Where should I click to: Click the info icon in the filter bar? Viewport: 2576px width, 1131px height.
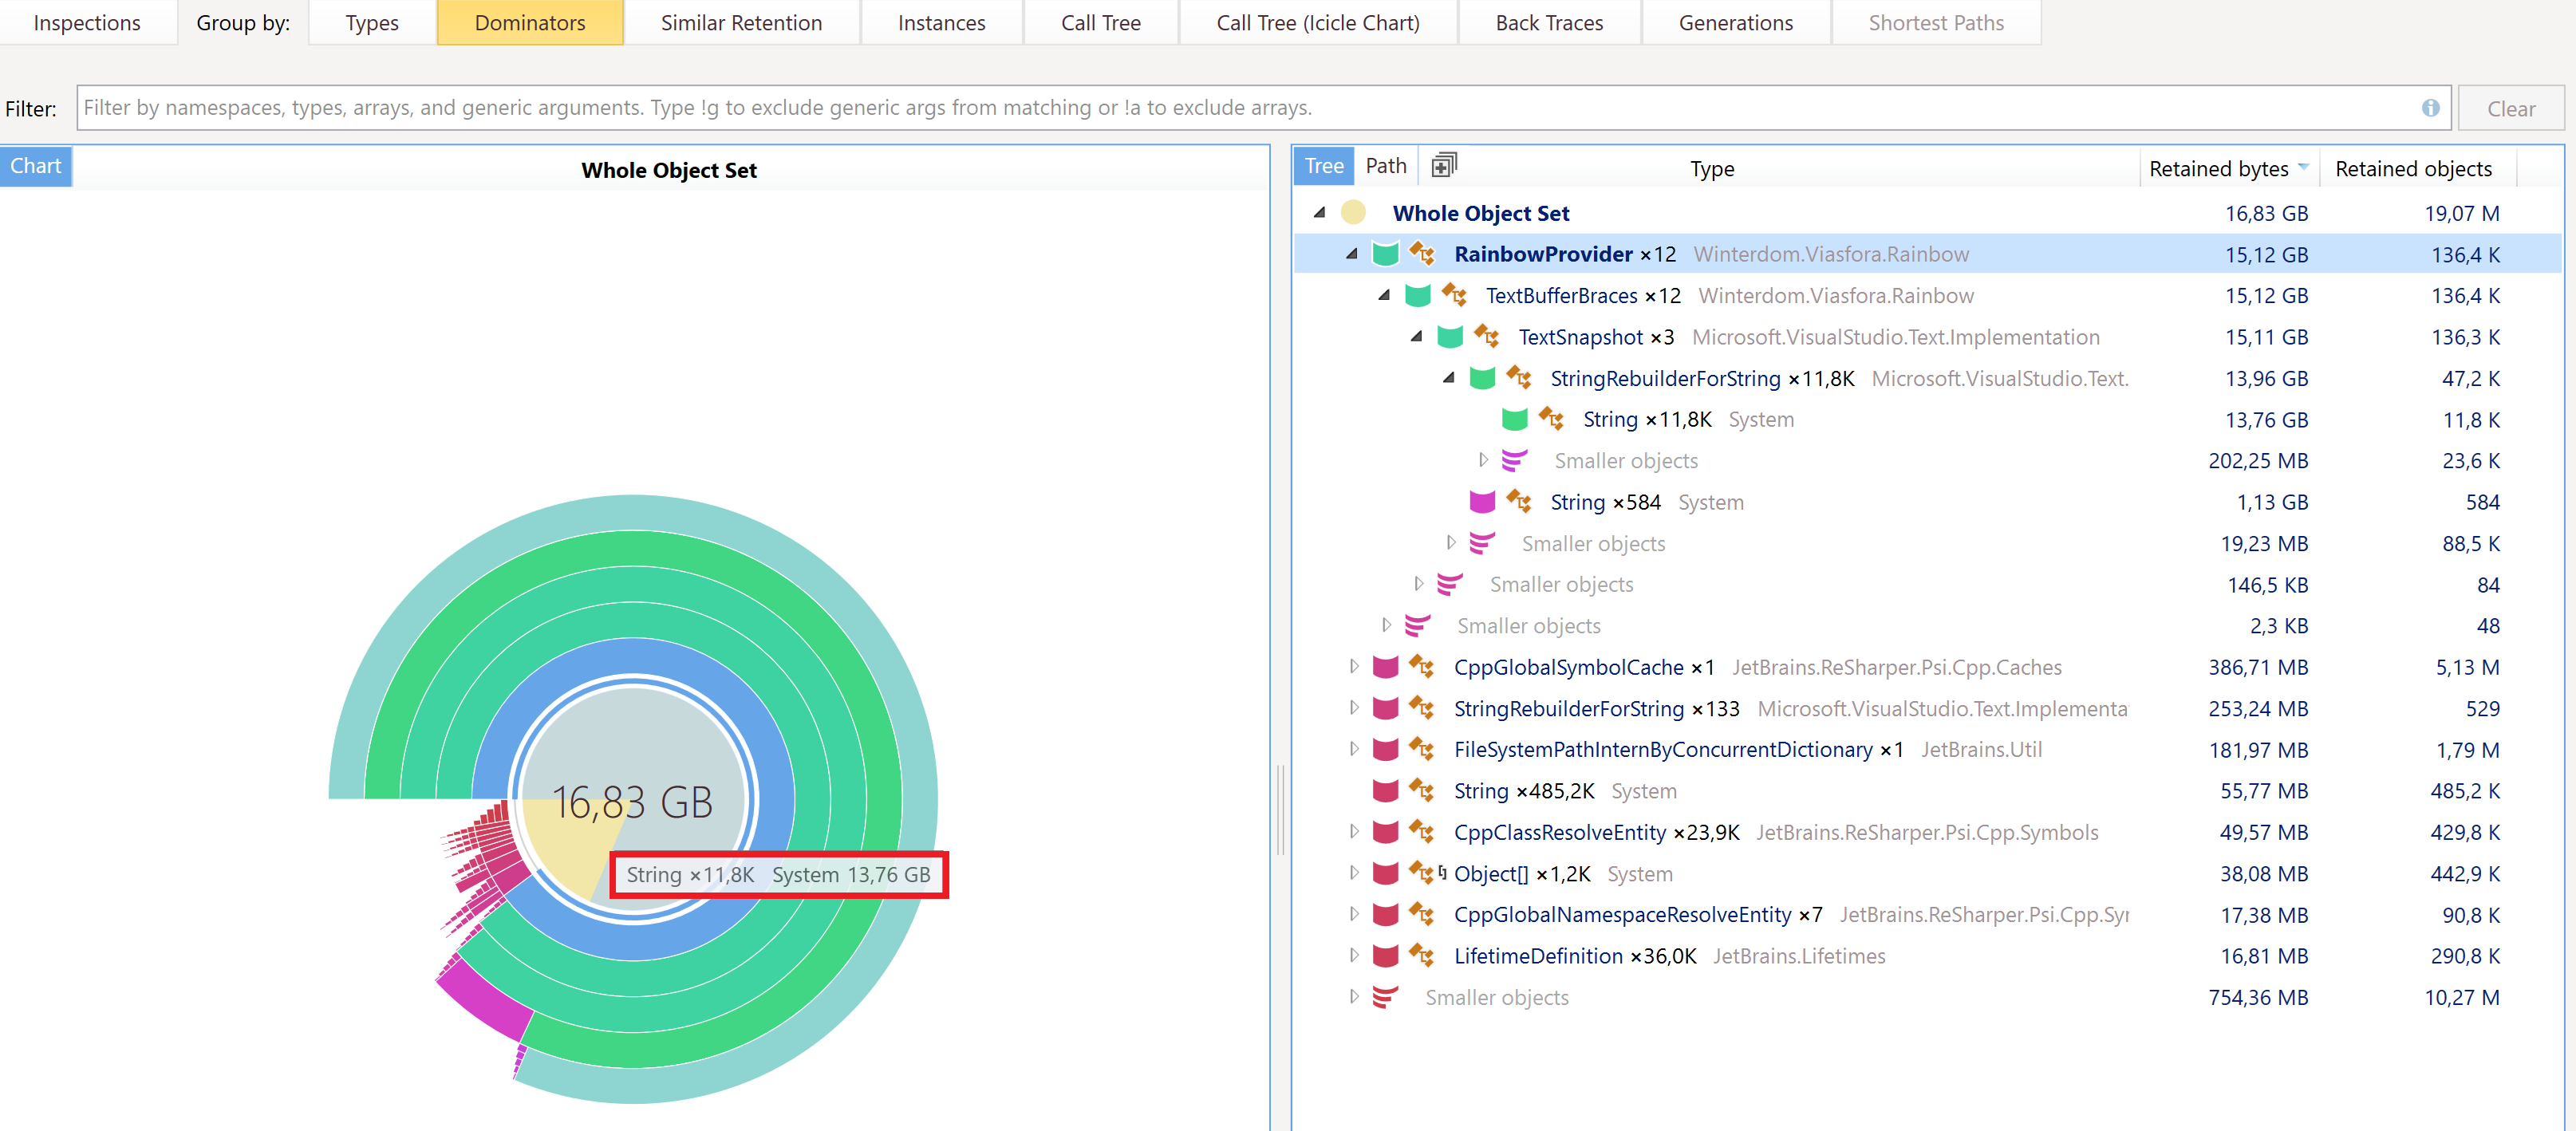(2431, 108)
